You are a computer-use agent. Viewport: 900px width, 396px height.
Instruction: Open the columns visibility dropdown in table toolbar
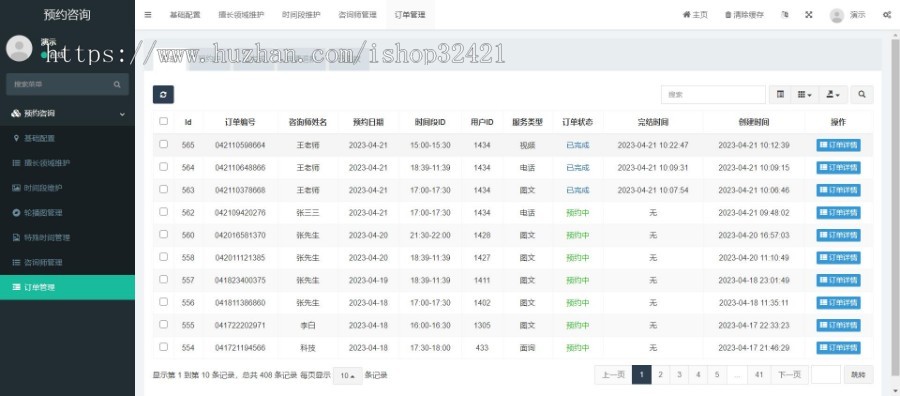tap(804, 95)
